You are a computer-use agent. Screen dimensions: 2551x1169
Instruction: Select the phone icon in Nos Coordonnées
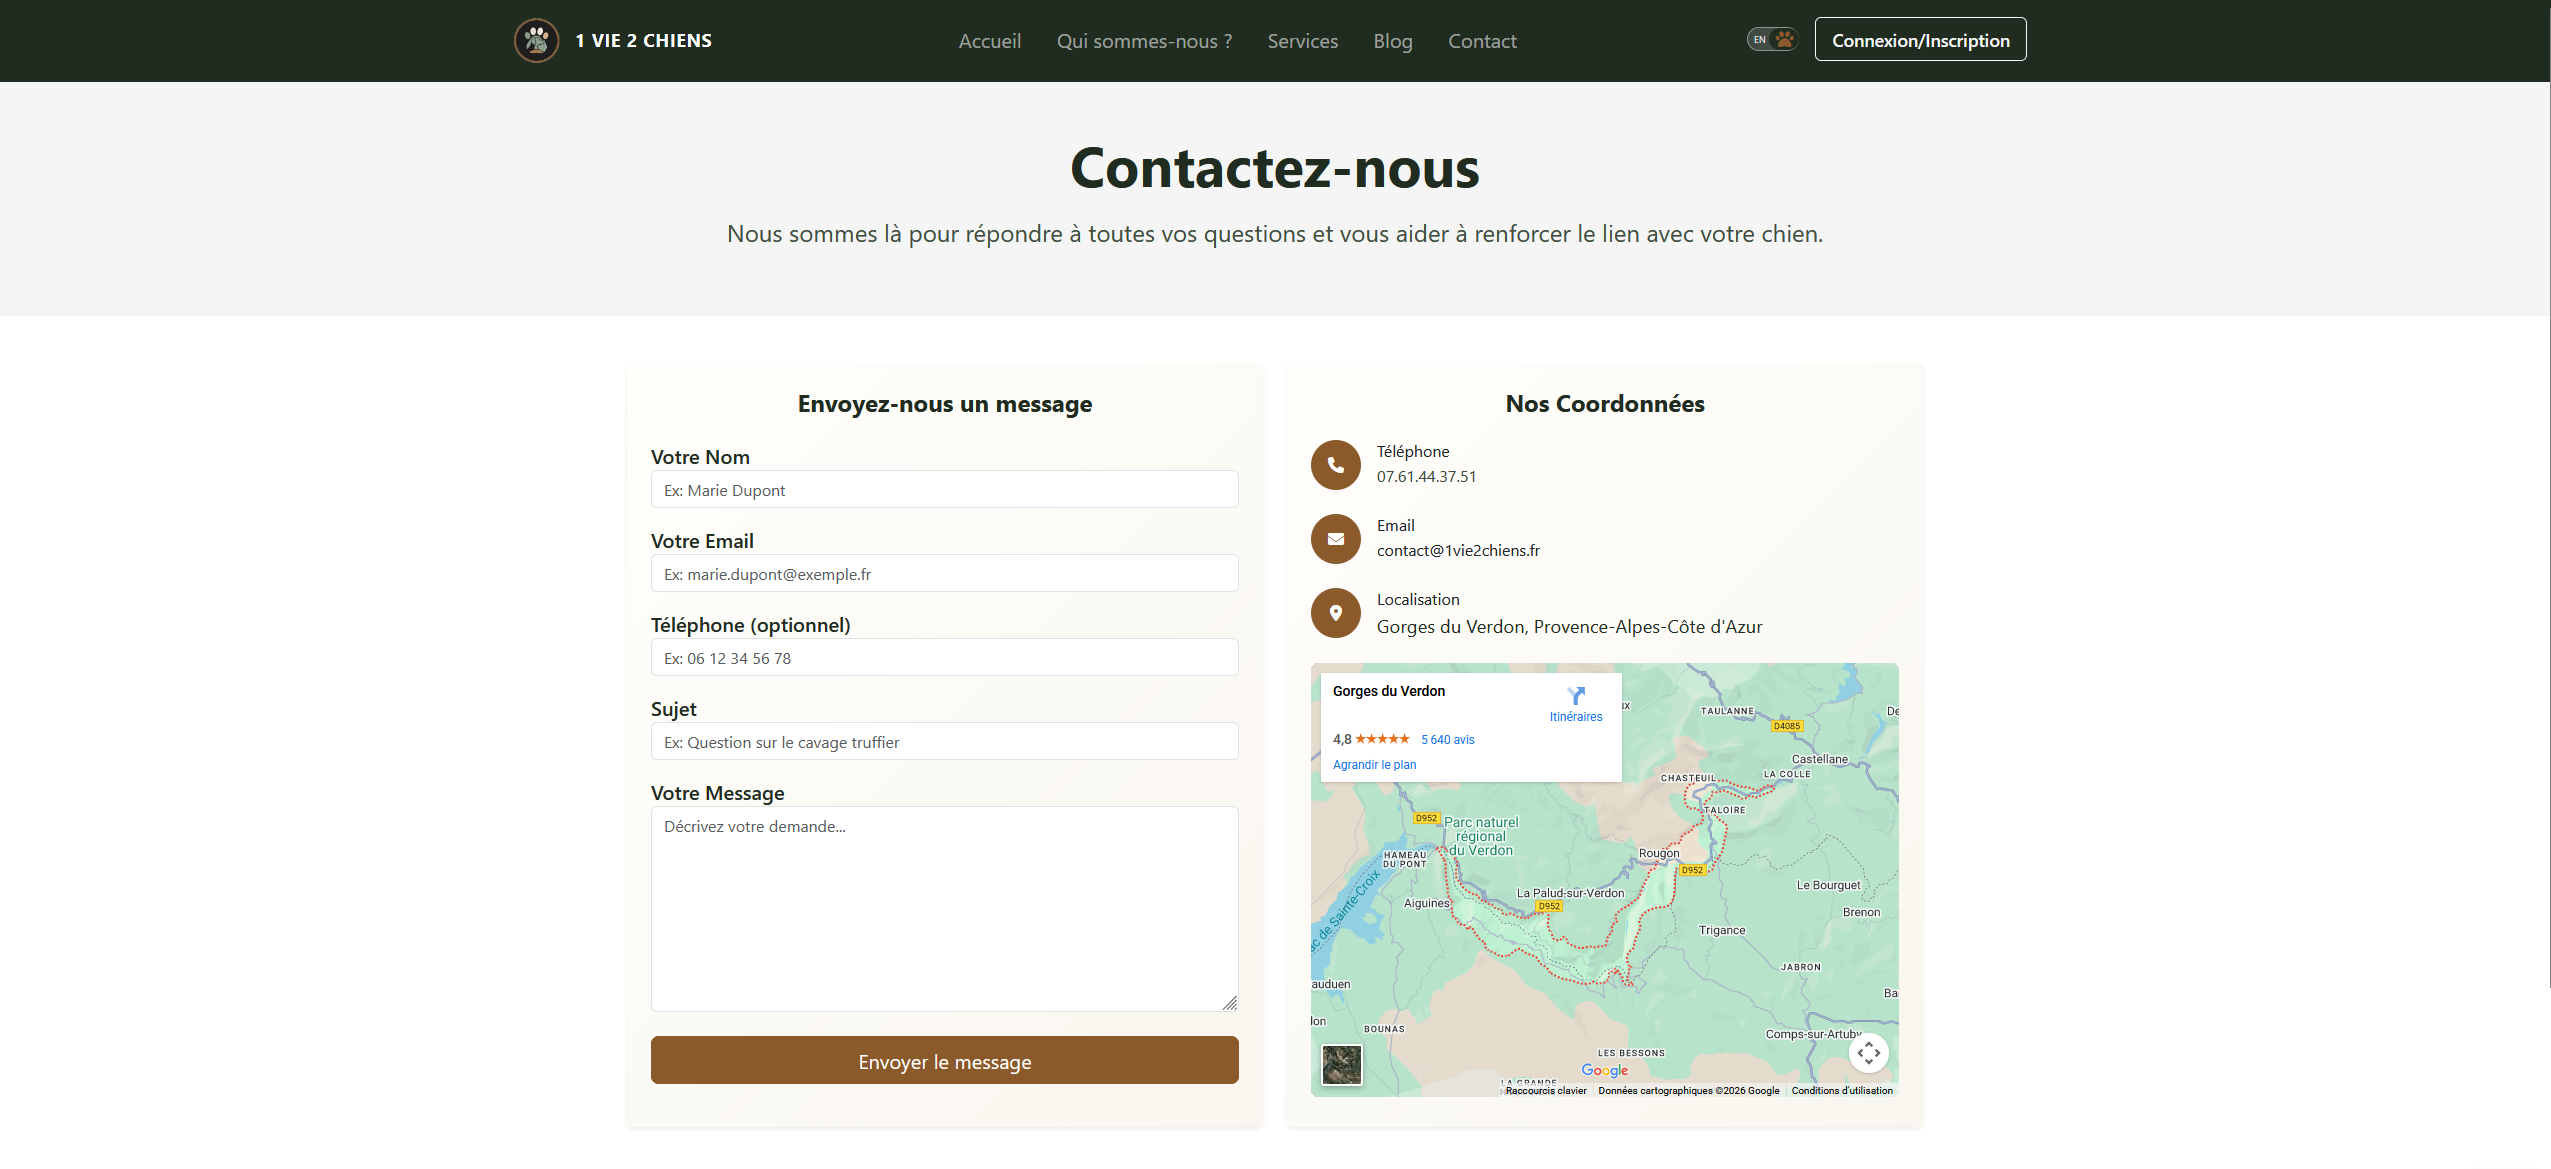[1336, 464]
